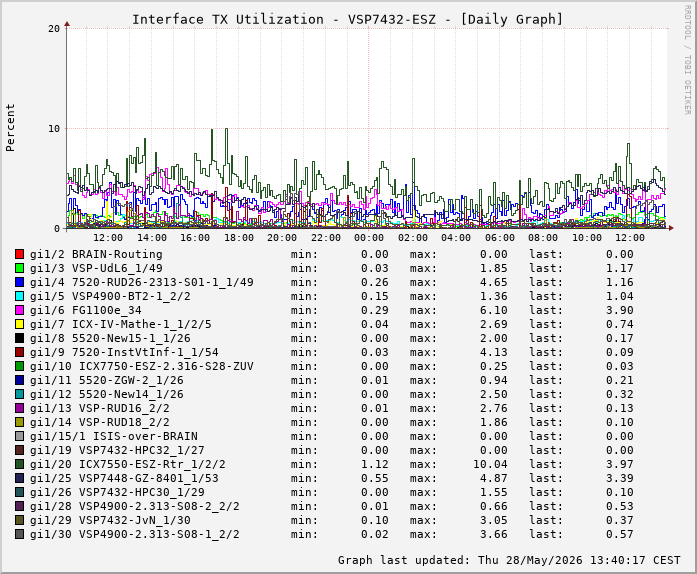Click the 06:00 time axis label
This screenshot has height=574, width=697.
tap(500, 238)
